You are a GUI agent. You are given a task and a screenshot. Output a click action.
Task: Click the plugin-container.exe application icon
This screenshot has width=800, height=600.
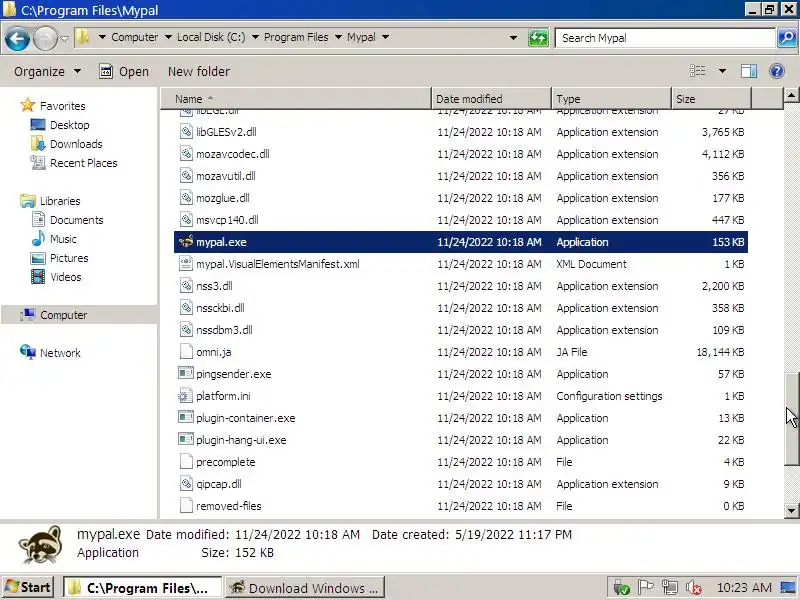tap(186, 417)
